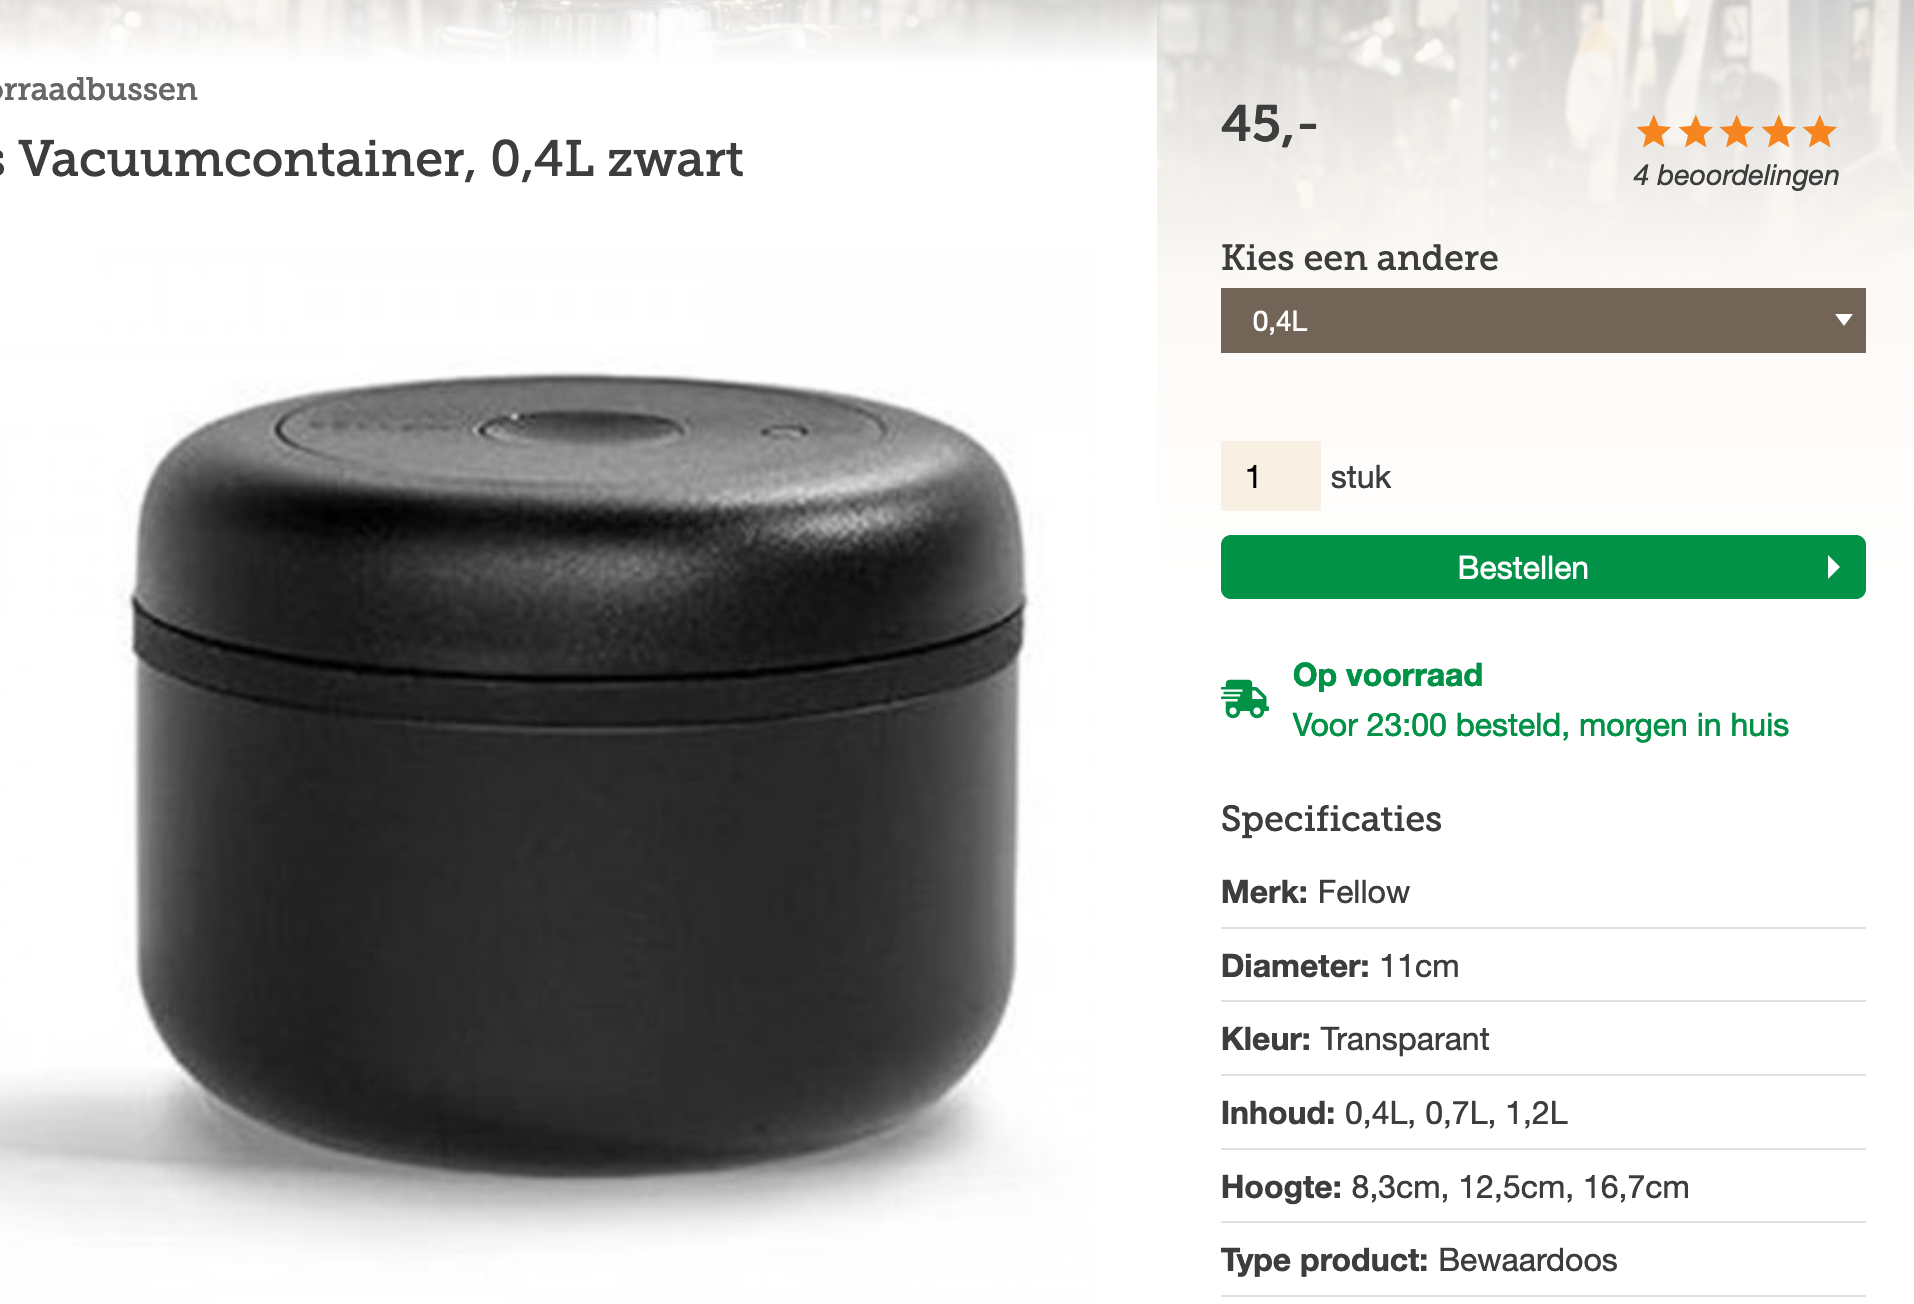This screenshot has height=1304, width=1914.
Task: Click the white arrow on the Bestellen button
Action: [x=1833, y=567]
